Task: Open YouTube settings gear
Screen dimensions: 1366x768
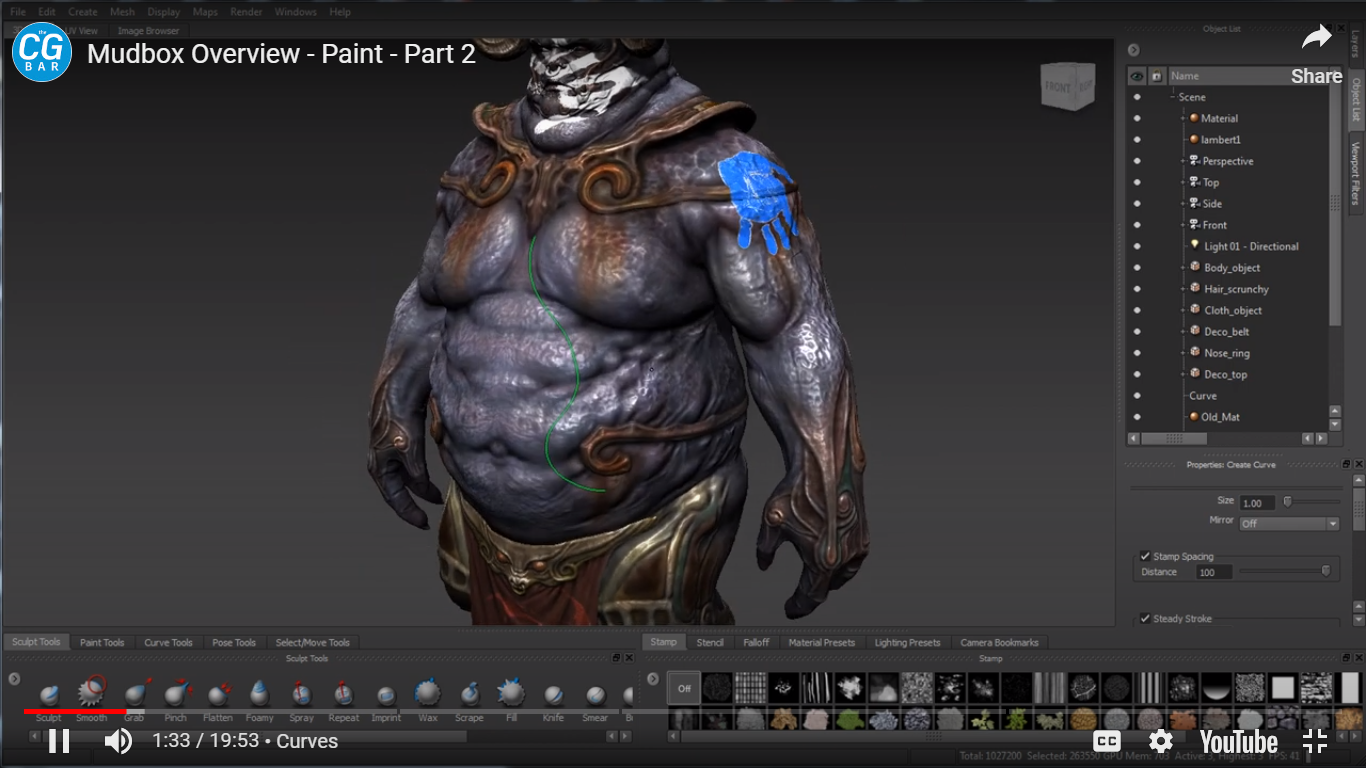Action: [x=1160, y=741]
